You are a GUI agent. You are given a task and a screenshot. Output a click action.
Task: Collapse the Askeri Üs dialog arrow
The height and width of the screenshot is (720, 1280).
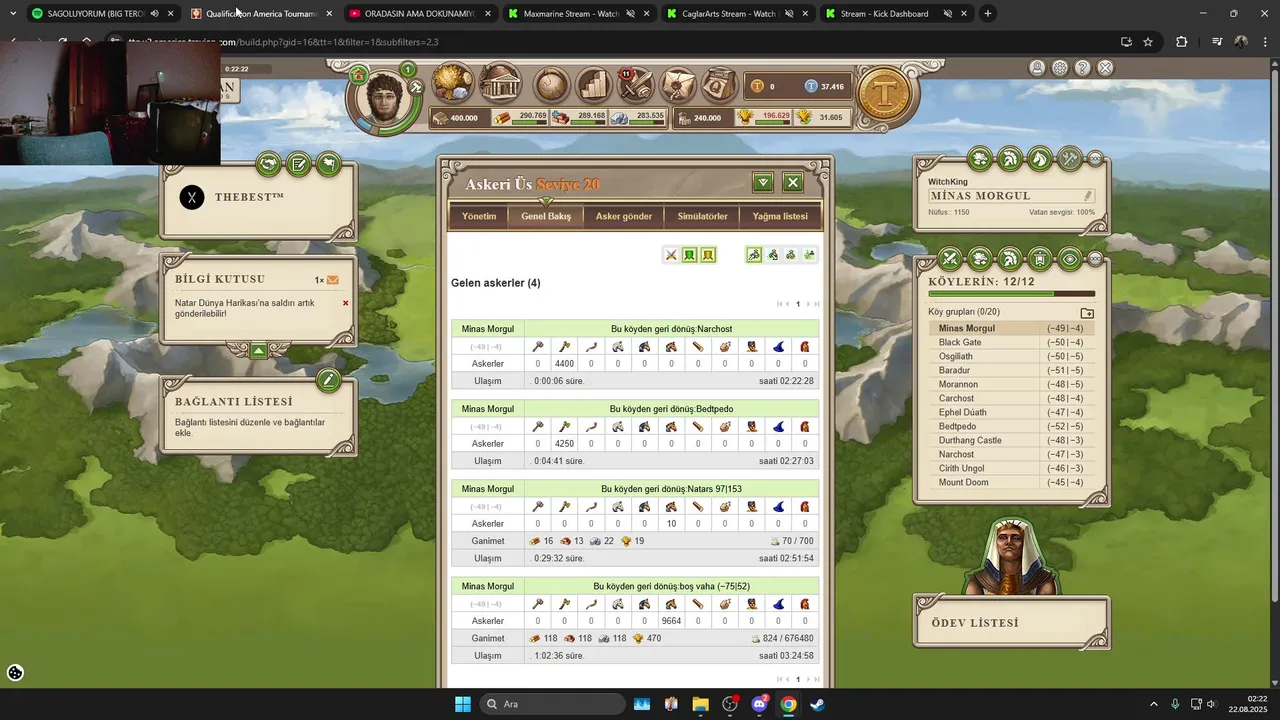pos(763,182)
